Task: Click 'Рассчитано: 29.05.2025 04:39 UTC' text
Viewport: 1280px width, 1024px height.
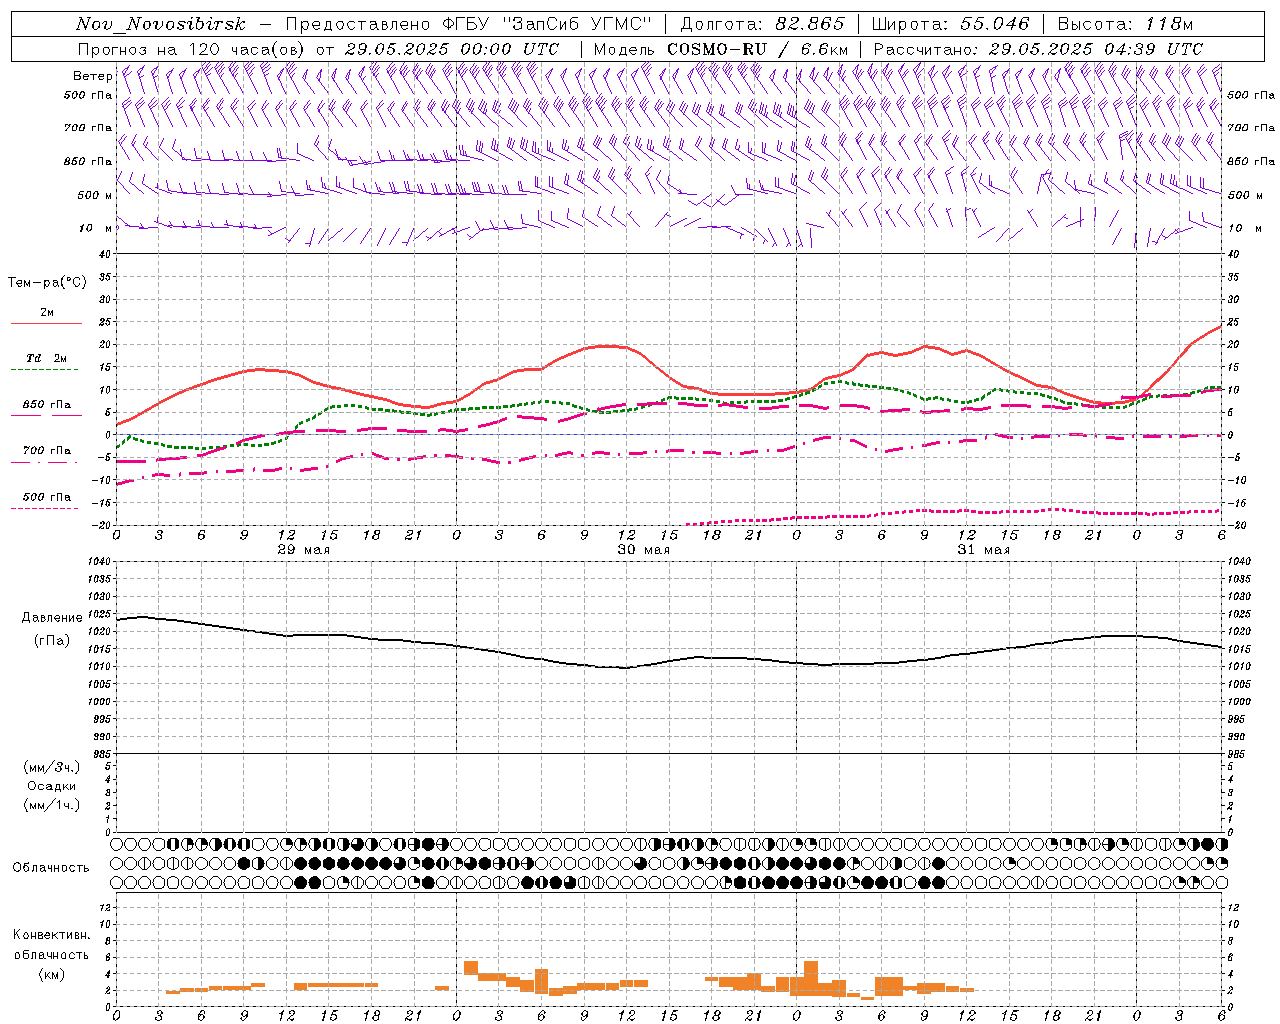Action: coord(1037,49)
